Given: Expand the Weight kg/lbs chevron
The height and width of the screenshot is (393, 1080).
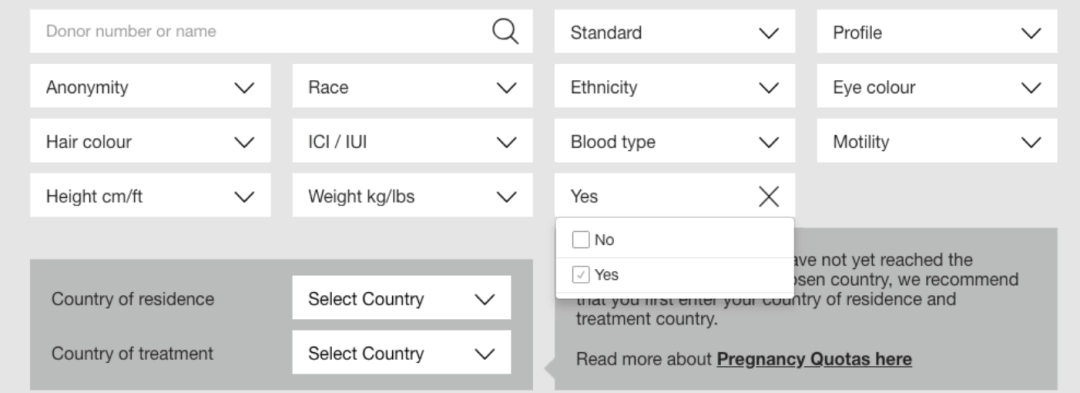Looking at the screenshot, I should (x=506, y=197).
